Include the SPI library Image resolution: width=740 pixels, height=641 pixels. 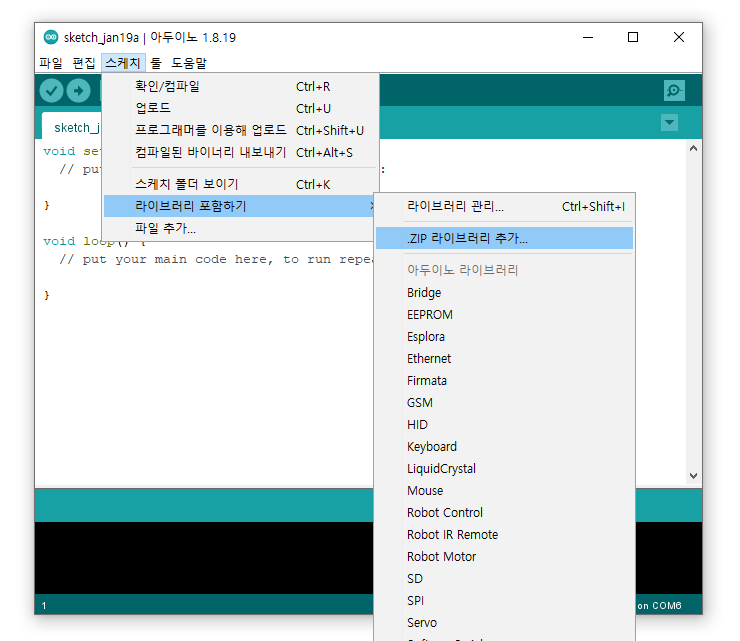[x=505, y=601]
